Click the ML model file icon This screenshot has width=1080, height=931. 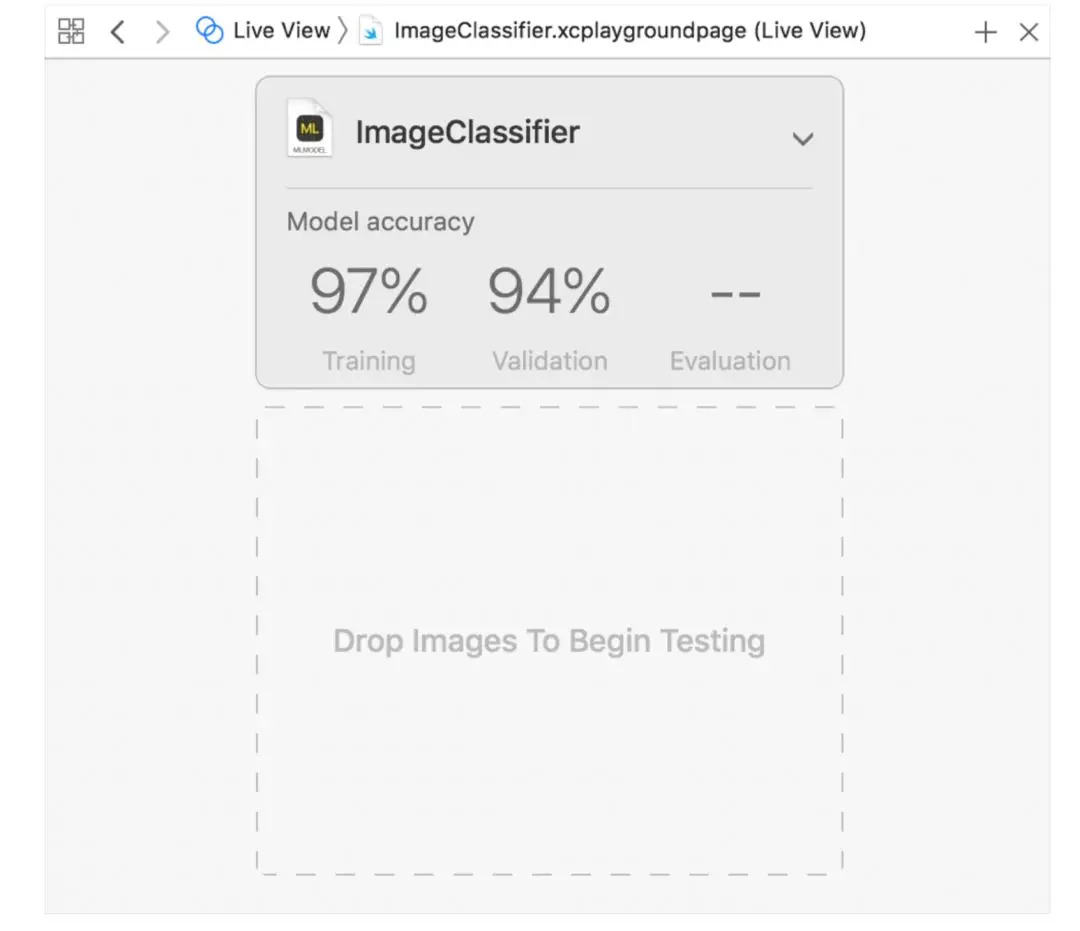309,128
